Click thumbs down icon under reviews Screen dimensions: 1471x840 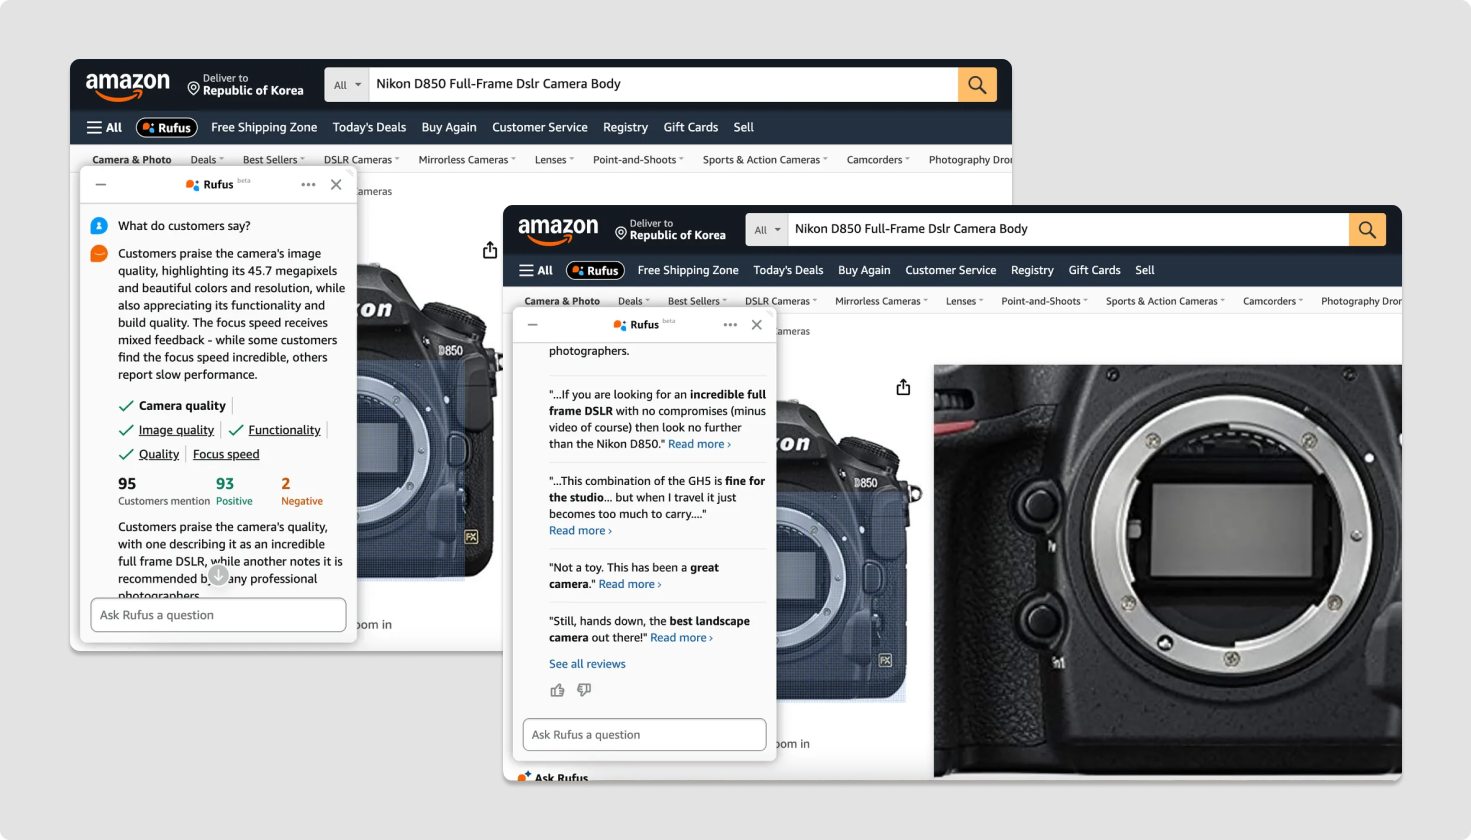pos(584,690)
